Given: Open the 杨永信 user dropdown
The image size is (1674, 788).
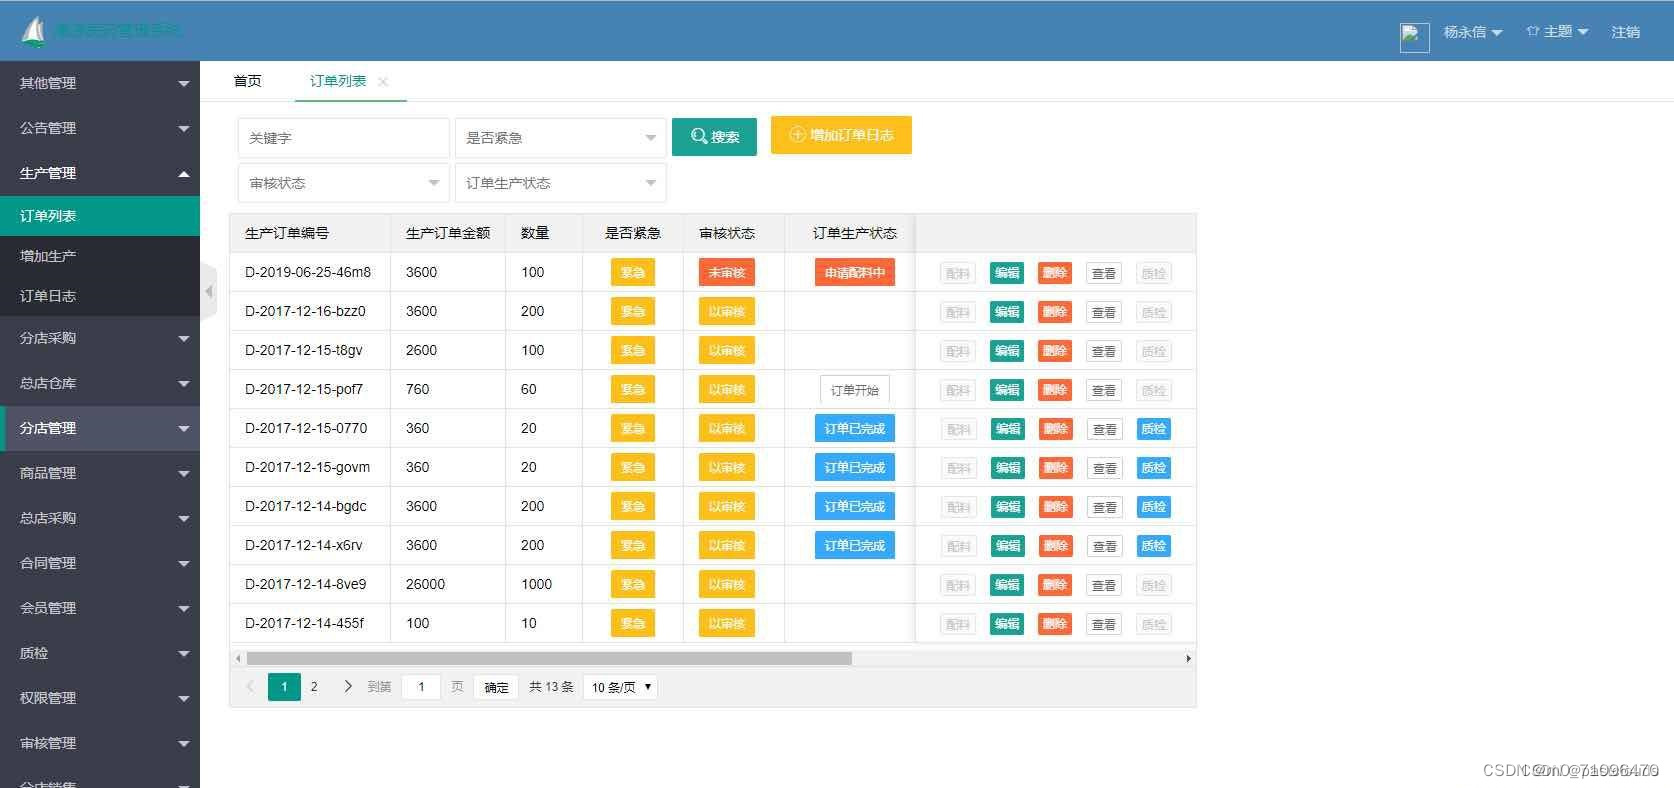Looking at the screenshot, I should (1472, 32).
